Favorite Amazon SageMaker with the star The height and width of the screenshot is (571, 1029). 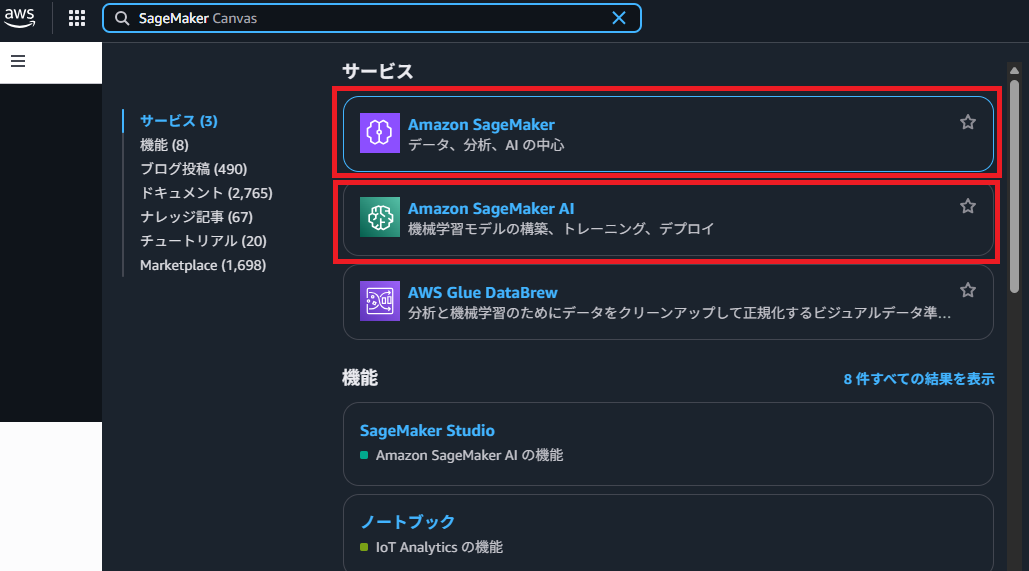(967, 122)
